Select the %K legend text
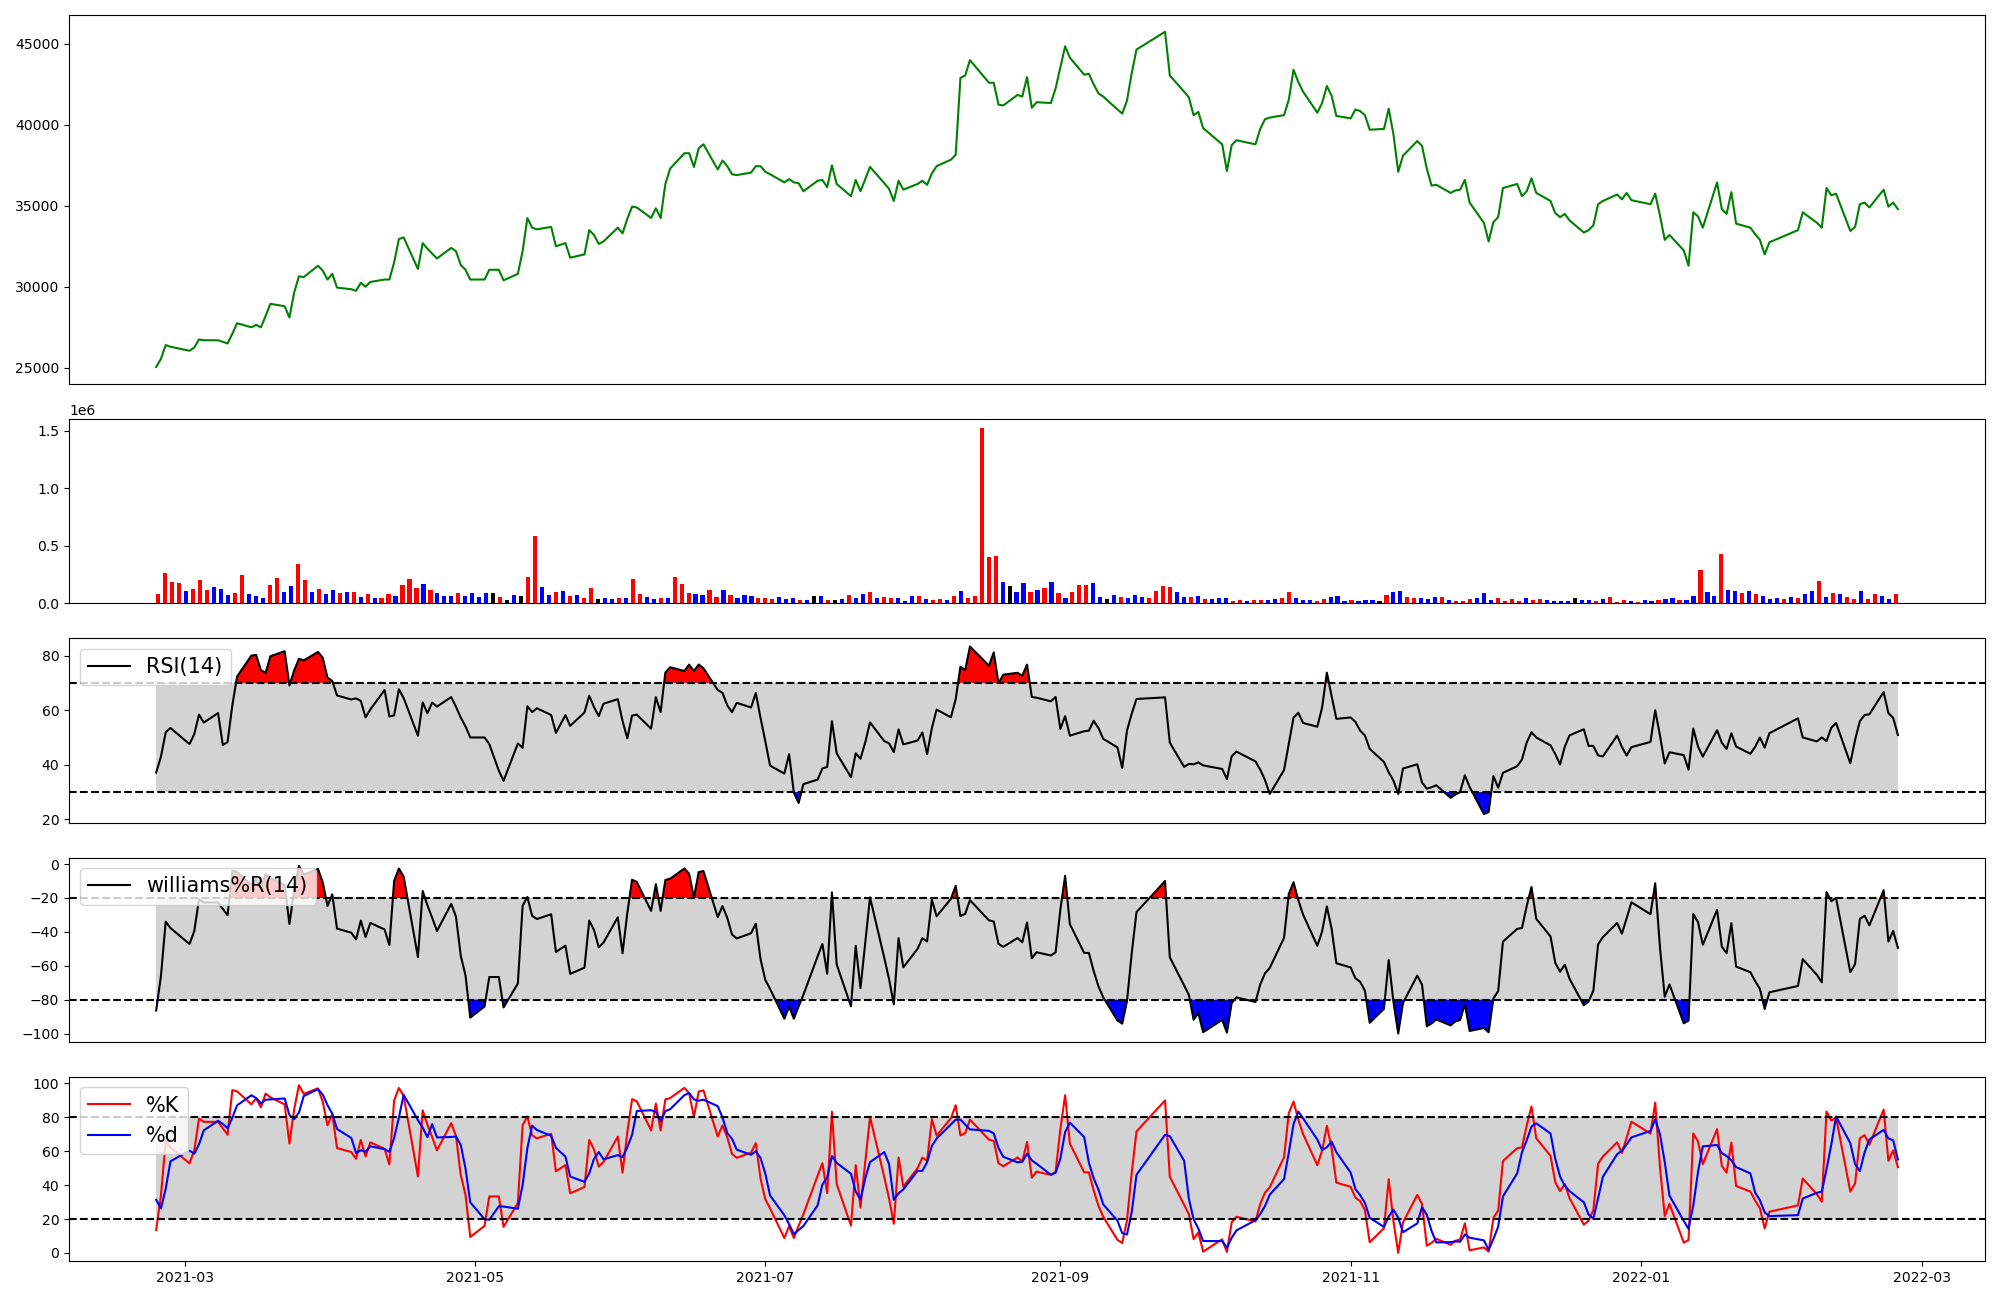This screenshot has width=2000, height=1300. (162, 1105)
